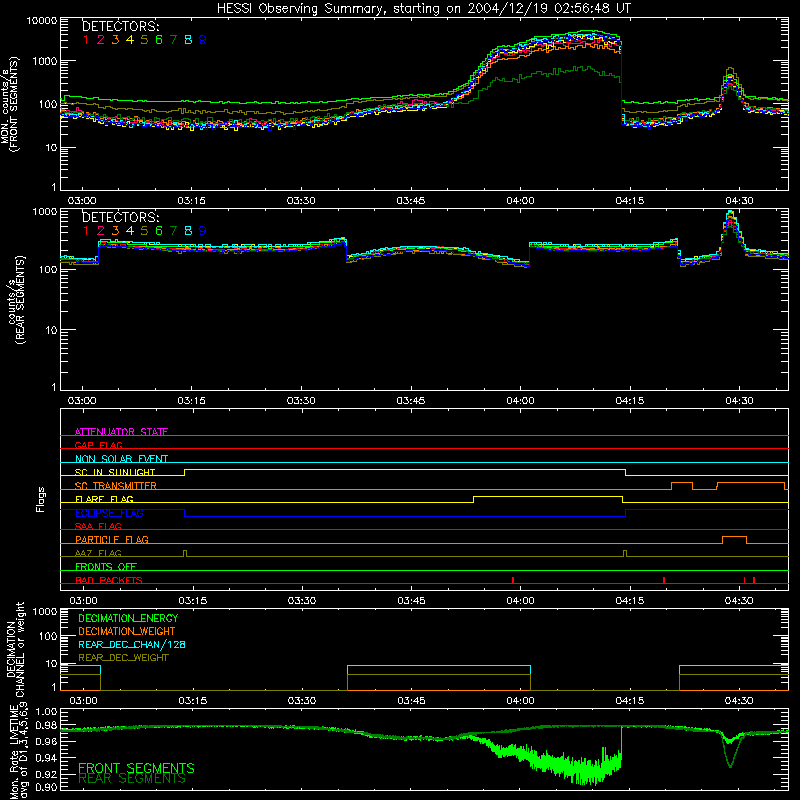Click the olive flag label below PARTICLE_FLAG
Screen dimensions: 800x800
[98, 553]
